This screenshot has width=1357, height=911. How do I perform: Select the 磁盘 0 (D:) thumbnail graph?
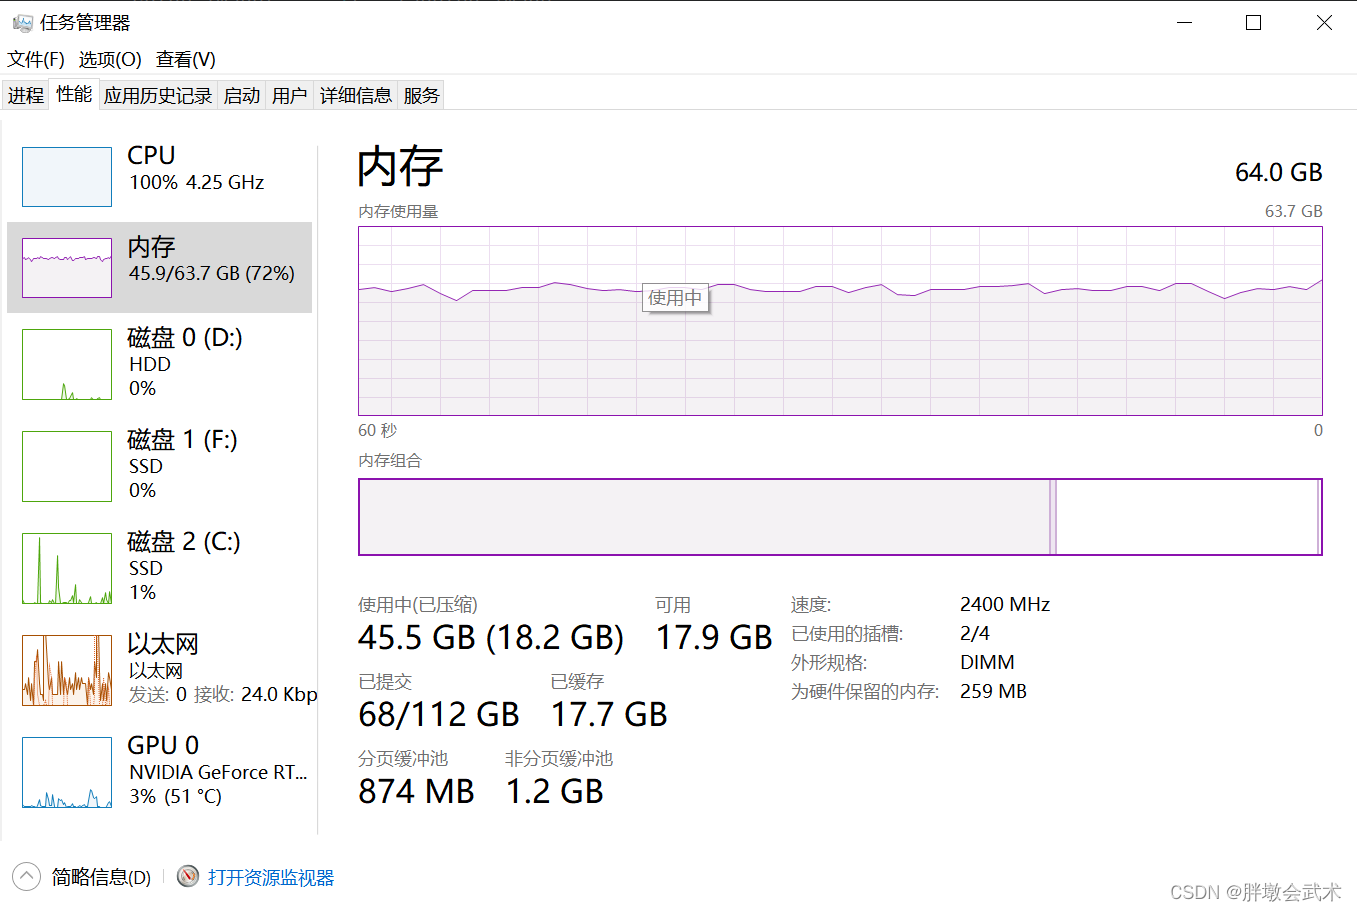click(67, 364)
